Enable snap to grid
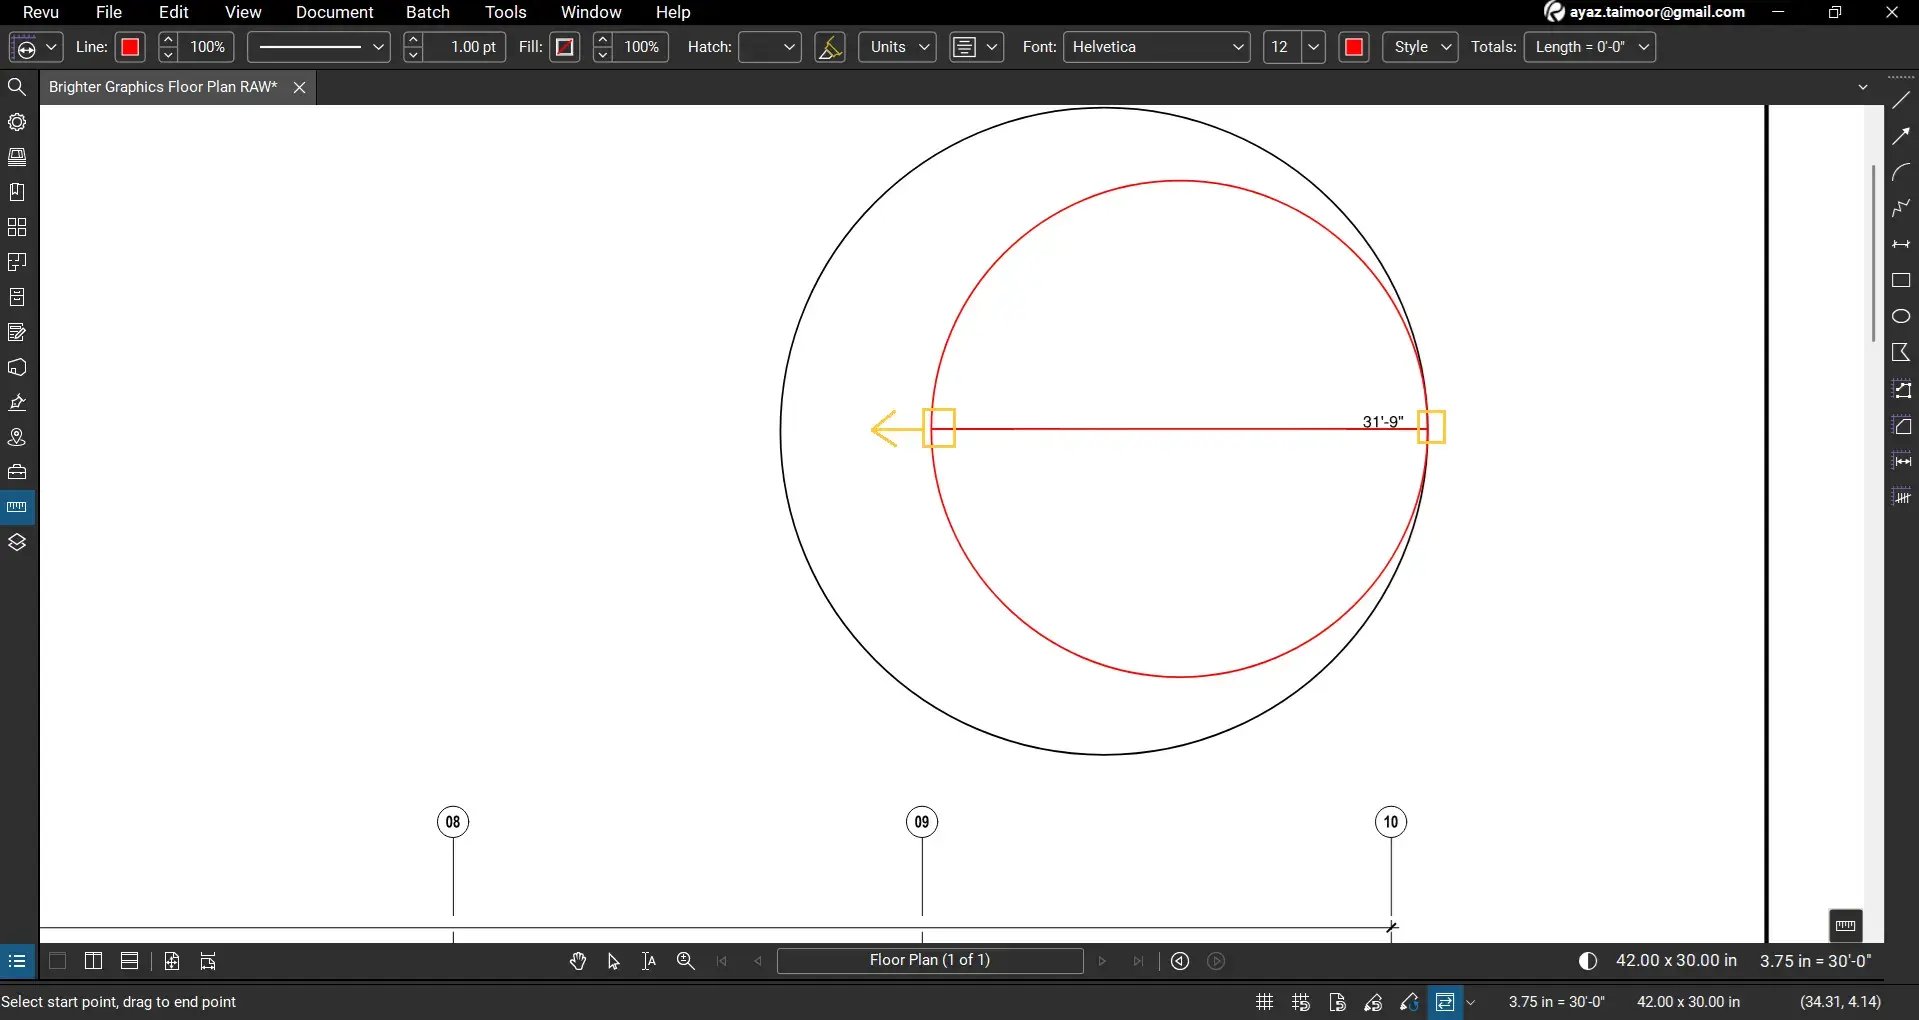The width and height of the screenshot is (1919, 1020). click(x=1300, y=1002)
